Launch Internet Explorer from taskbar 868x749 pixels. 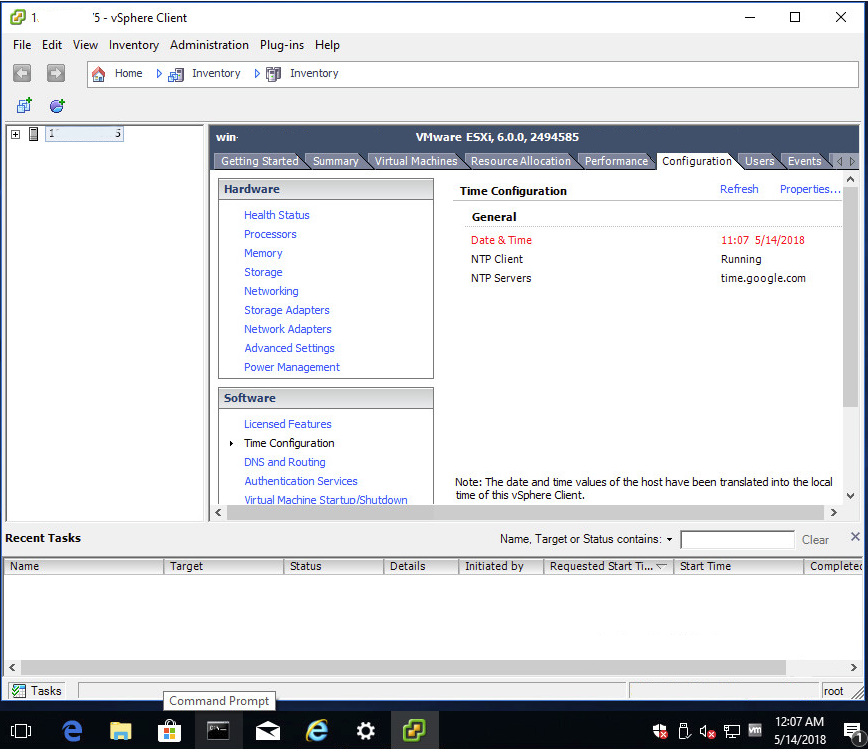[317, 731]
